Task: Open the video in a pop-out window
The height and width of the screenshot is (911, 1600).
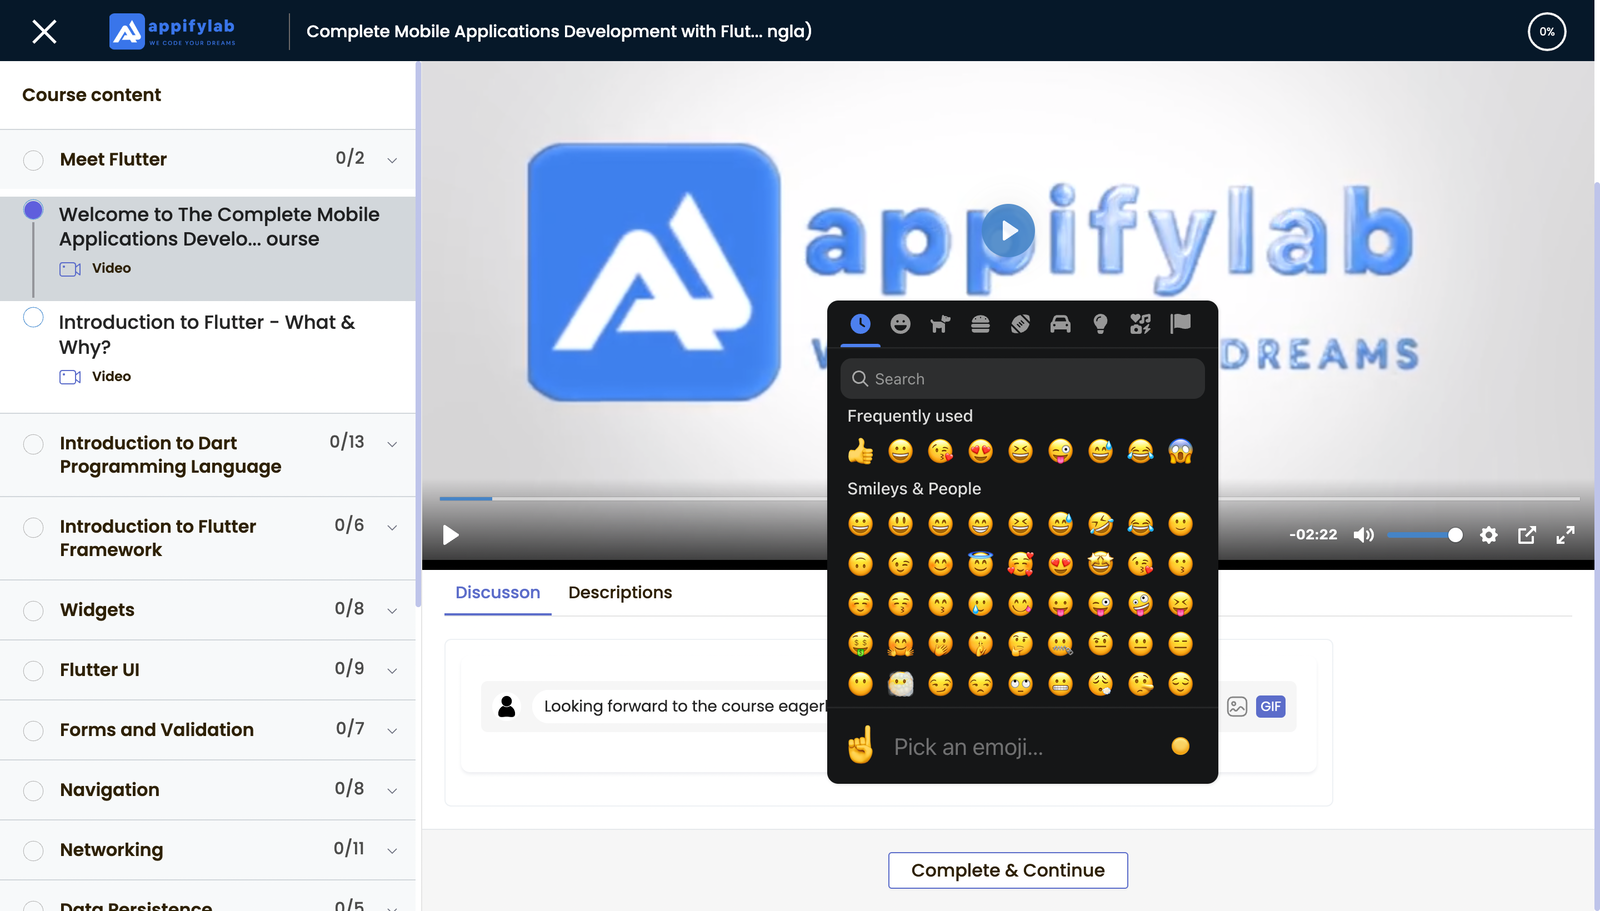Action: point(1526,535)
